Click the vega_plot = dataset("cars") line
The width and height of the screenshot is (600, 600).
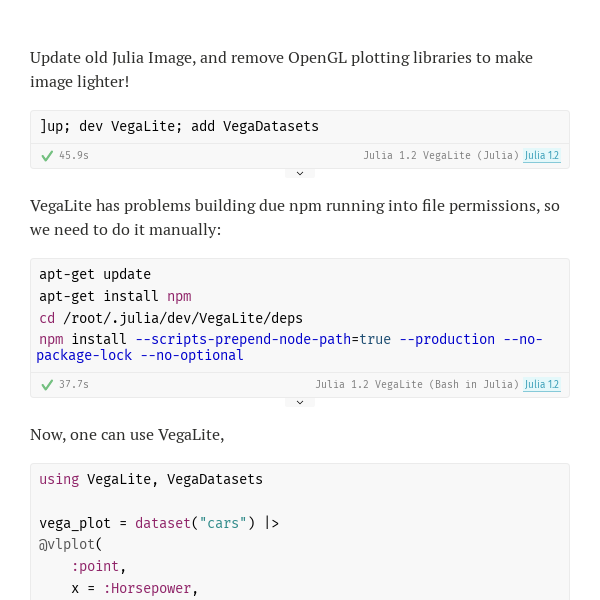point(159,523)
